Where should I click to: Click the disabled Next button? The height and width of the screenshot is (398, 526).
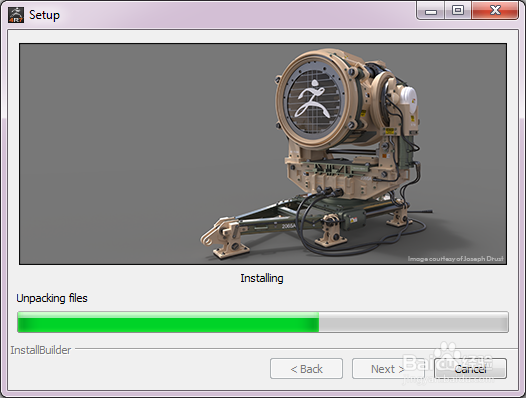[388, 368]
